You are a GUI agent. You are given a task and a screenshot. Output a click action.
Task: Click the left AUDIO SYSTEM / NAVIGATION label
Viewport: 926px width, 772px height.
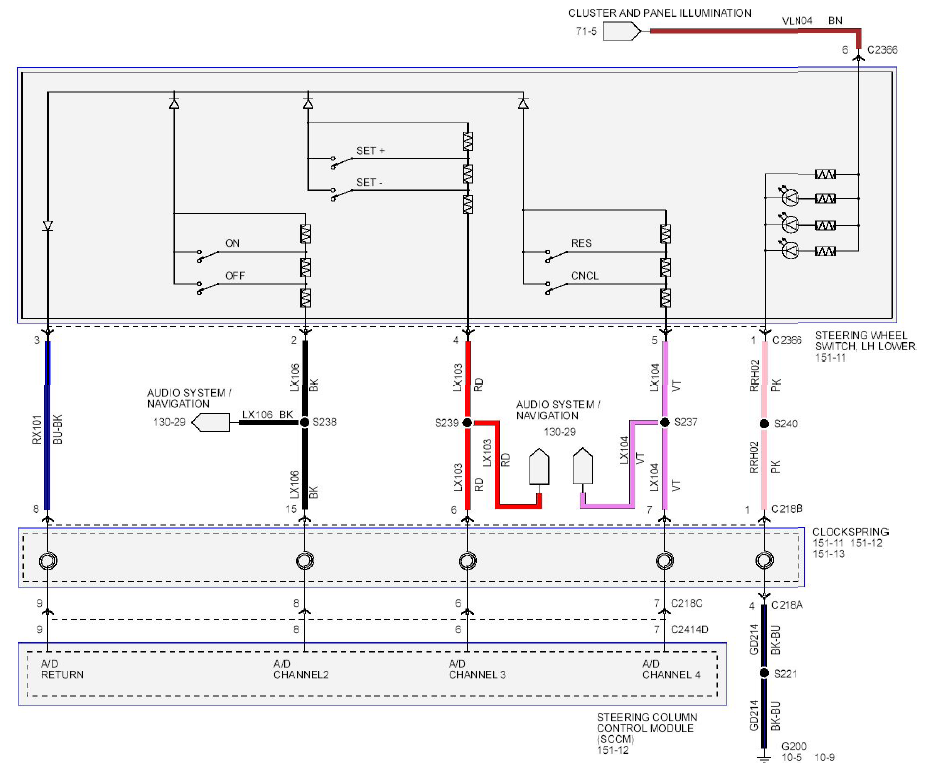(x=189, y=398)
